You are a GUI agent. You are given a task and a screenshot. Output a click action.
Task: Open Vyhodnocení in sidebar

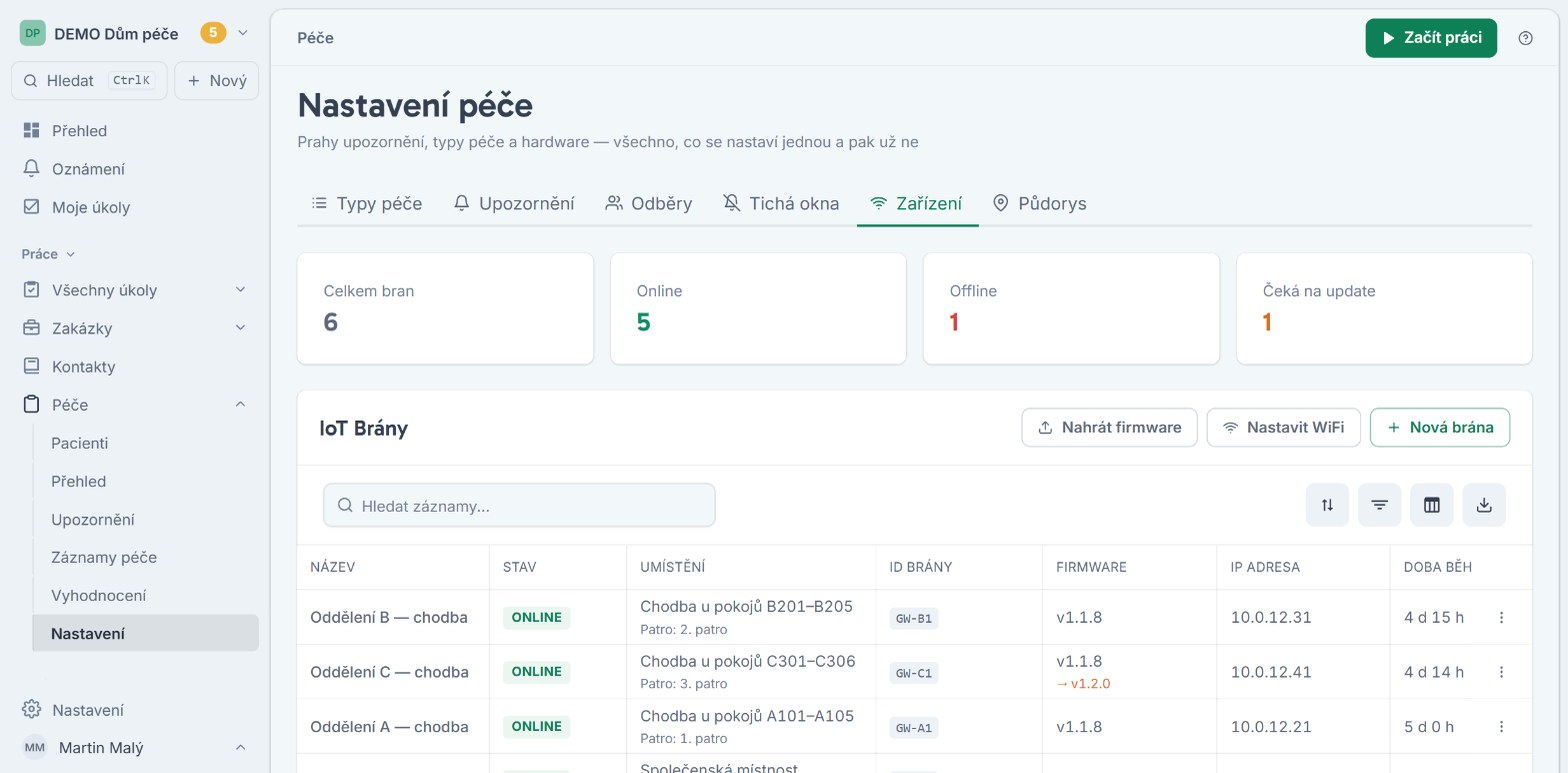point(99,595)
